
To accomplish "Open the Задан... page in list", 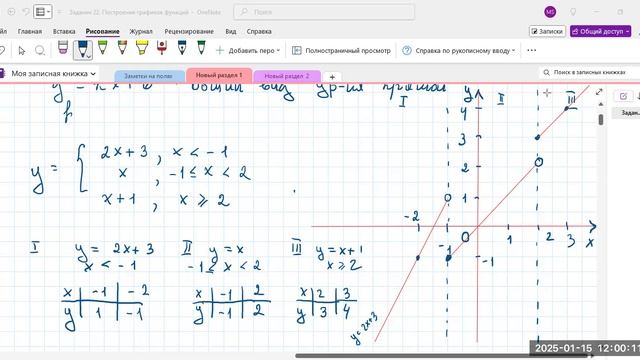I will point(629,113).
